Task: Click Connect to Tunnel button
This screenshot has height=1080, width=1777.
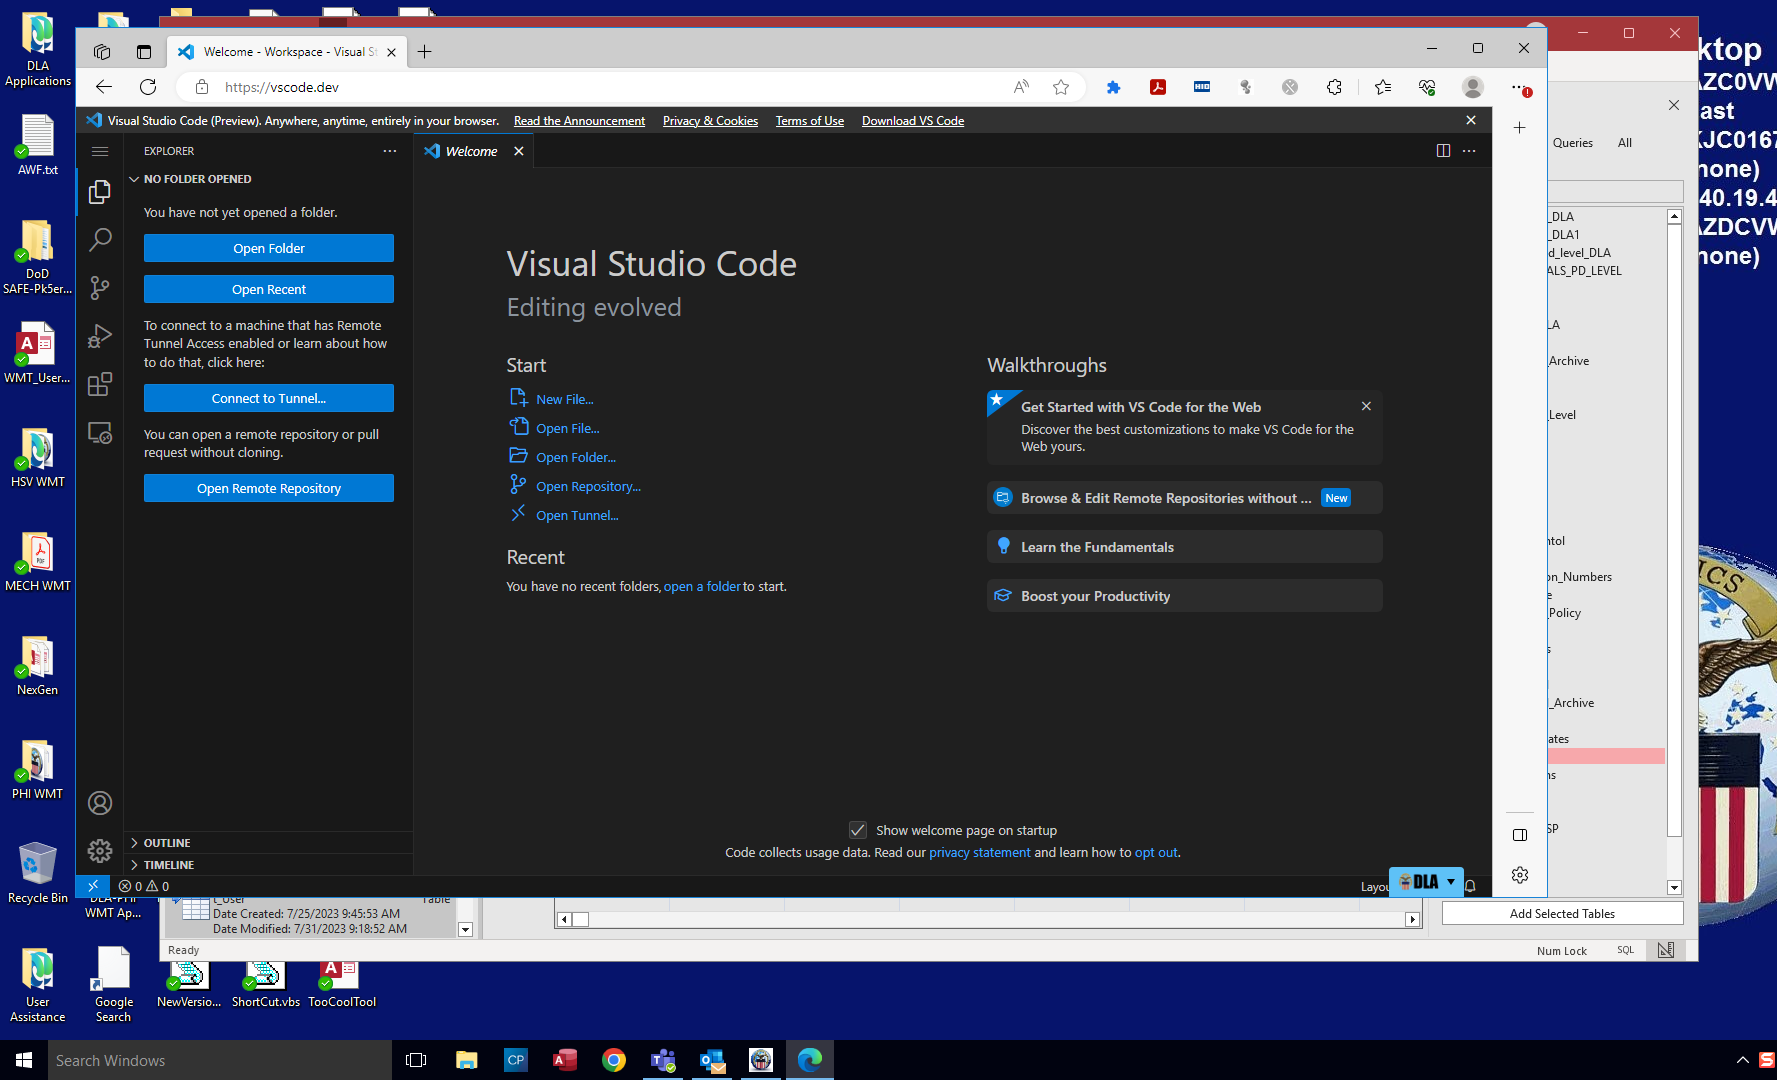Action: [269, 398]
